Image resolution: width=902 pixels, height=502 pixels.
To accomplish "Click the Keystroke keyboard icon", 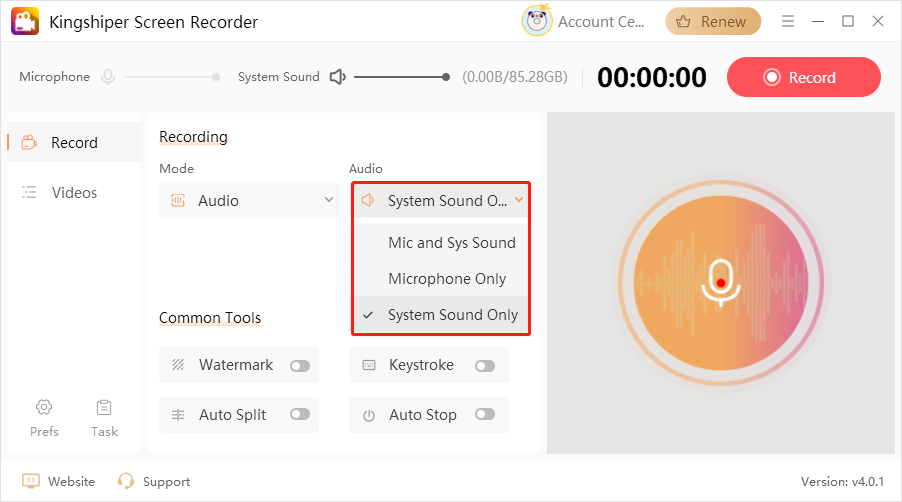I will click(369, 365).
